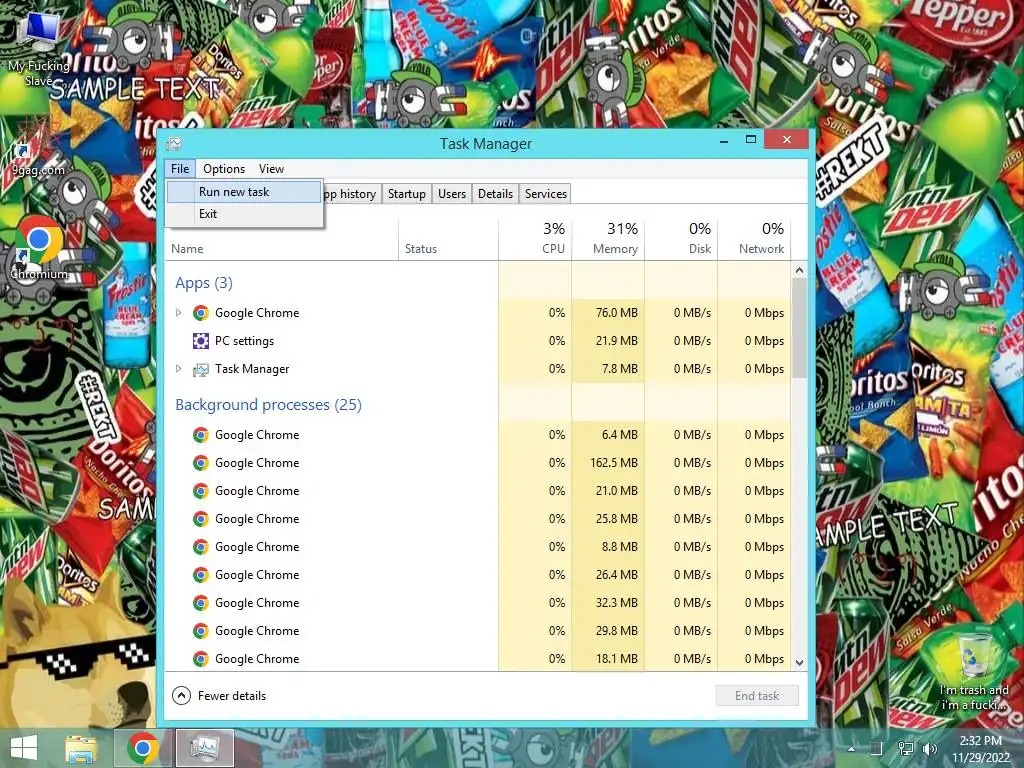1024x768 pixels.
Task: Select the Chrome icon using 8.8 MB
Action: (200, 547)
